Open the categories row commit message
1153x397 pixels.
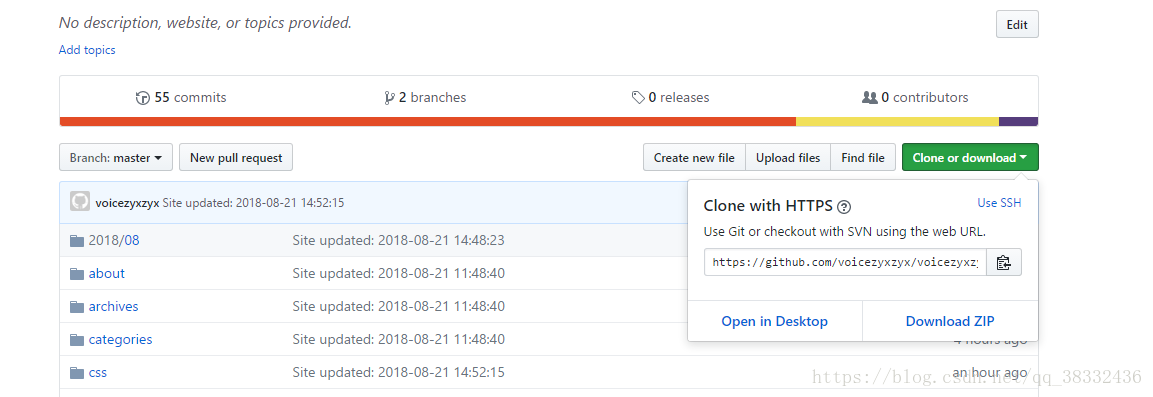pos(399,340)
